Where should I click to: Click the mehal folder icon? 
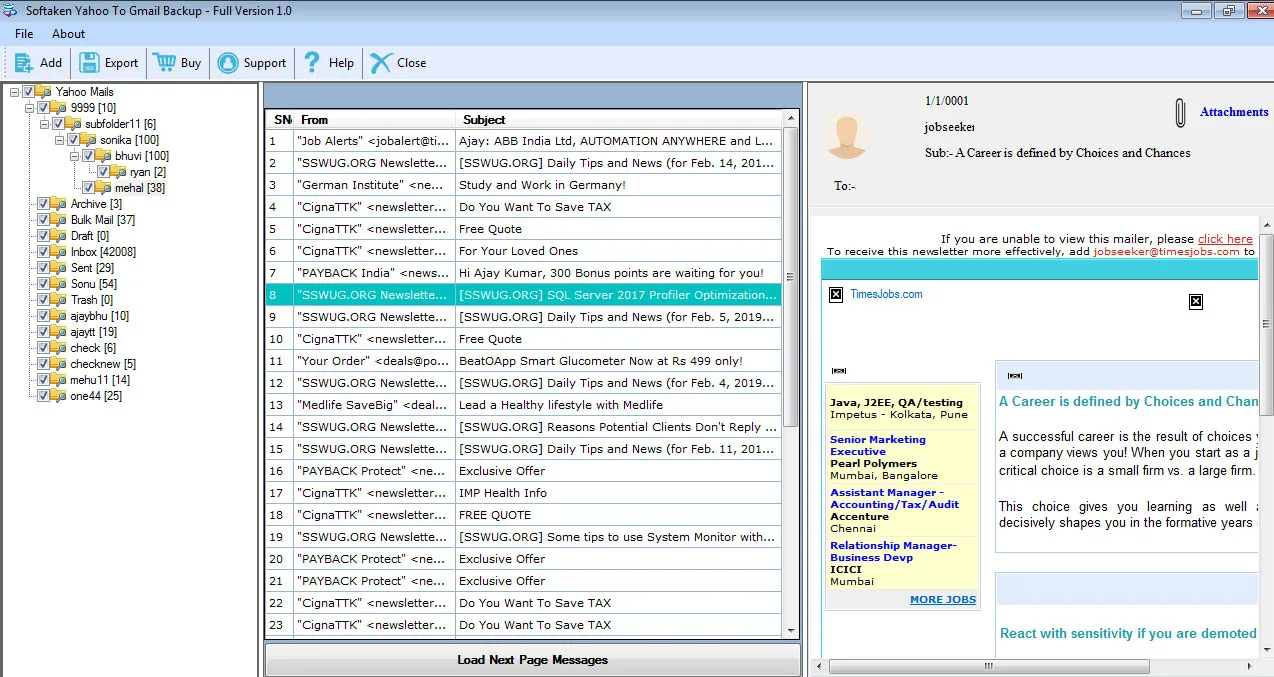tap(104, 188)
